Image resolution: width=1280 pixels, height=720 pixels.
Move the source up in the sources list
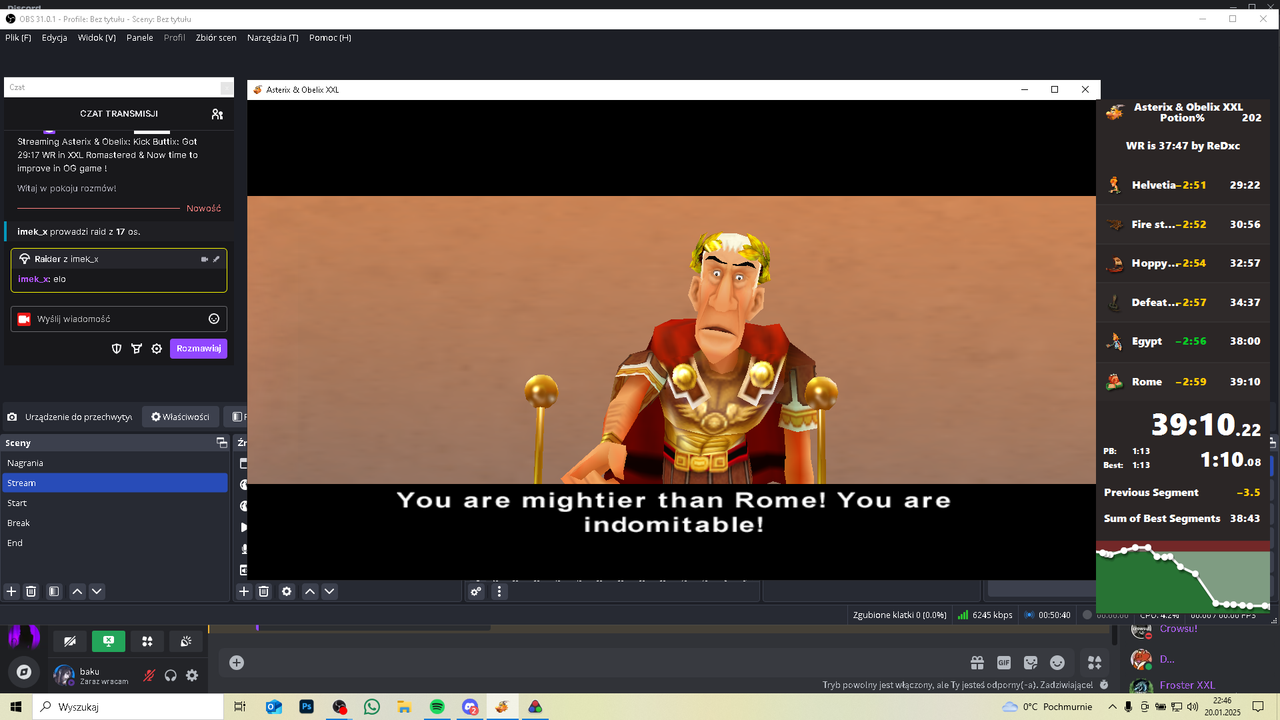310,592
